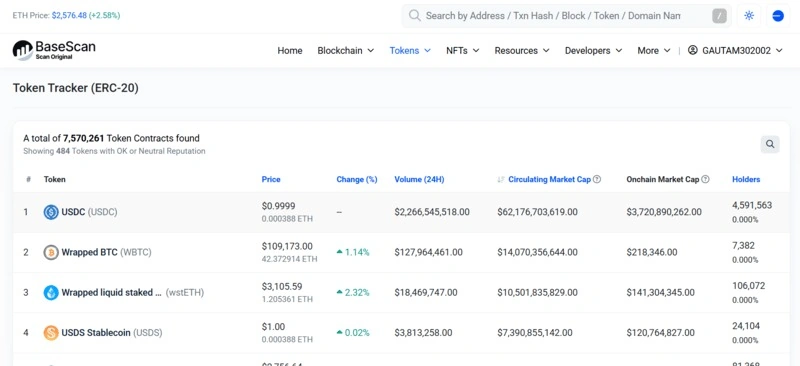Image resolution: width=800 pixels, height=366 pixels.
Task: Click wstETH holders count 106,072
Action: tap(749, 286)
